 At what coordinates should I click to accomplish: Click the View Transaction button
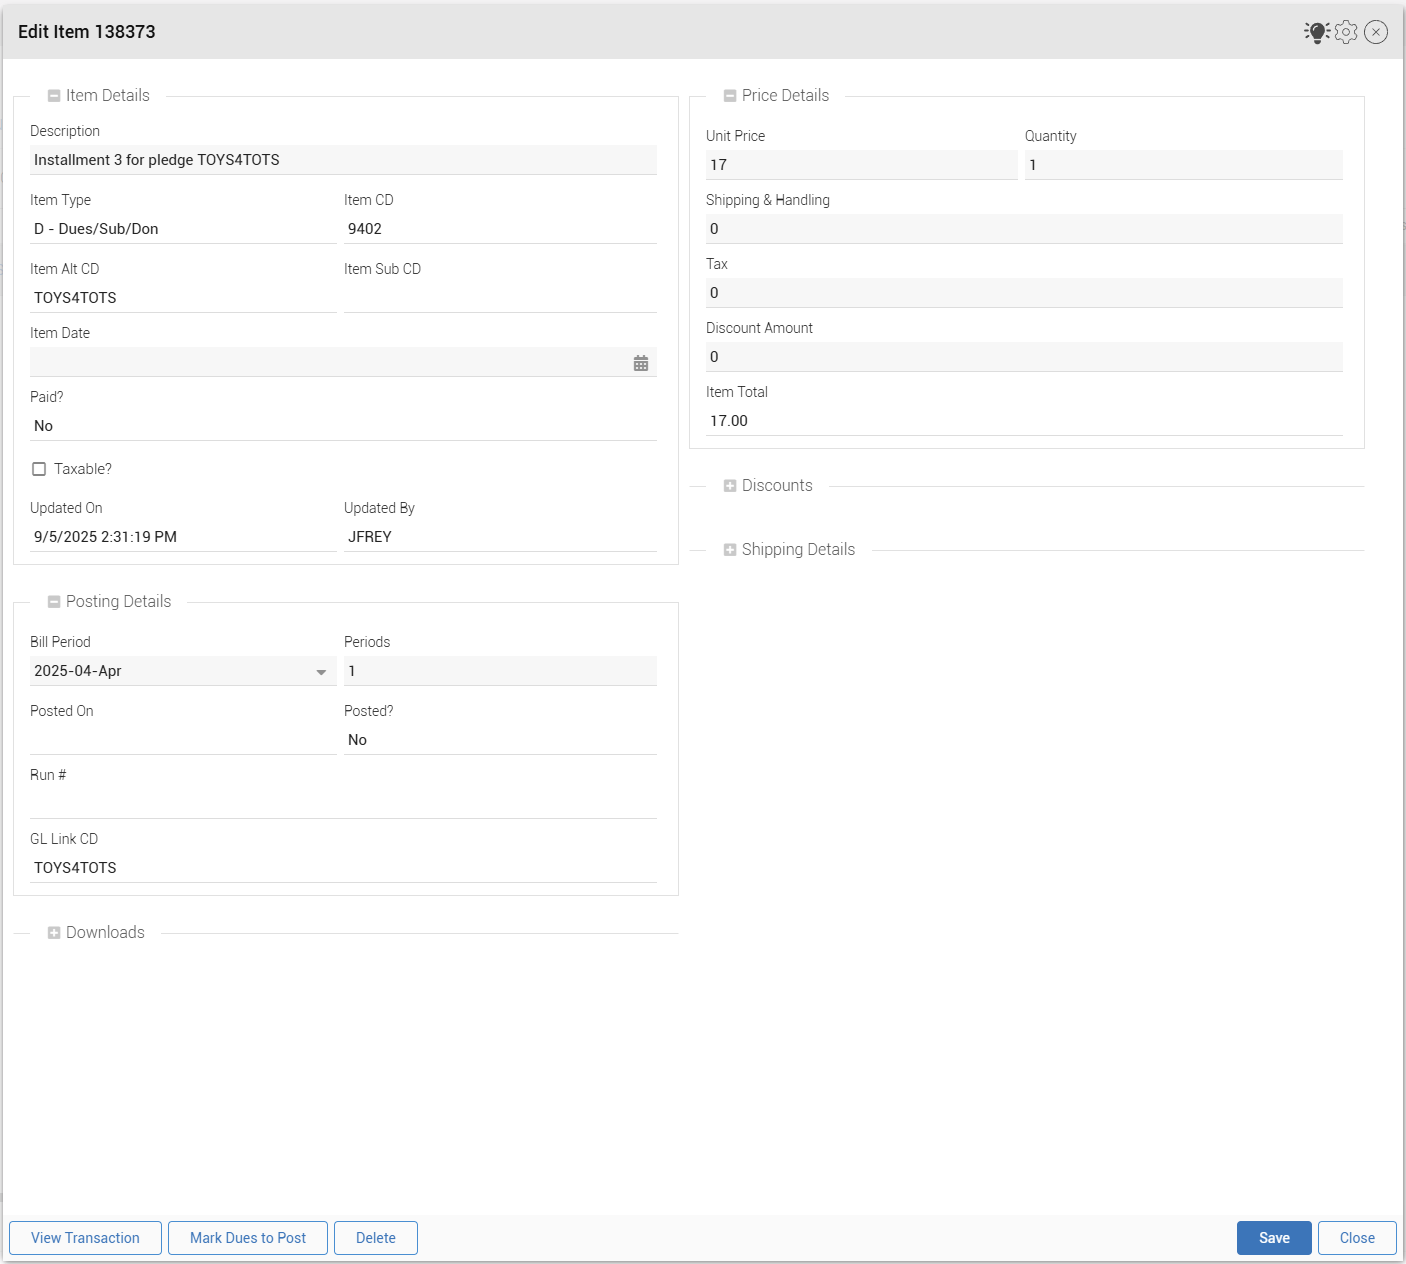pos(85,1238)
